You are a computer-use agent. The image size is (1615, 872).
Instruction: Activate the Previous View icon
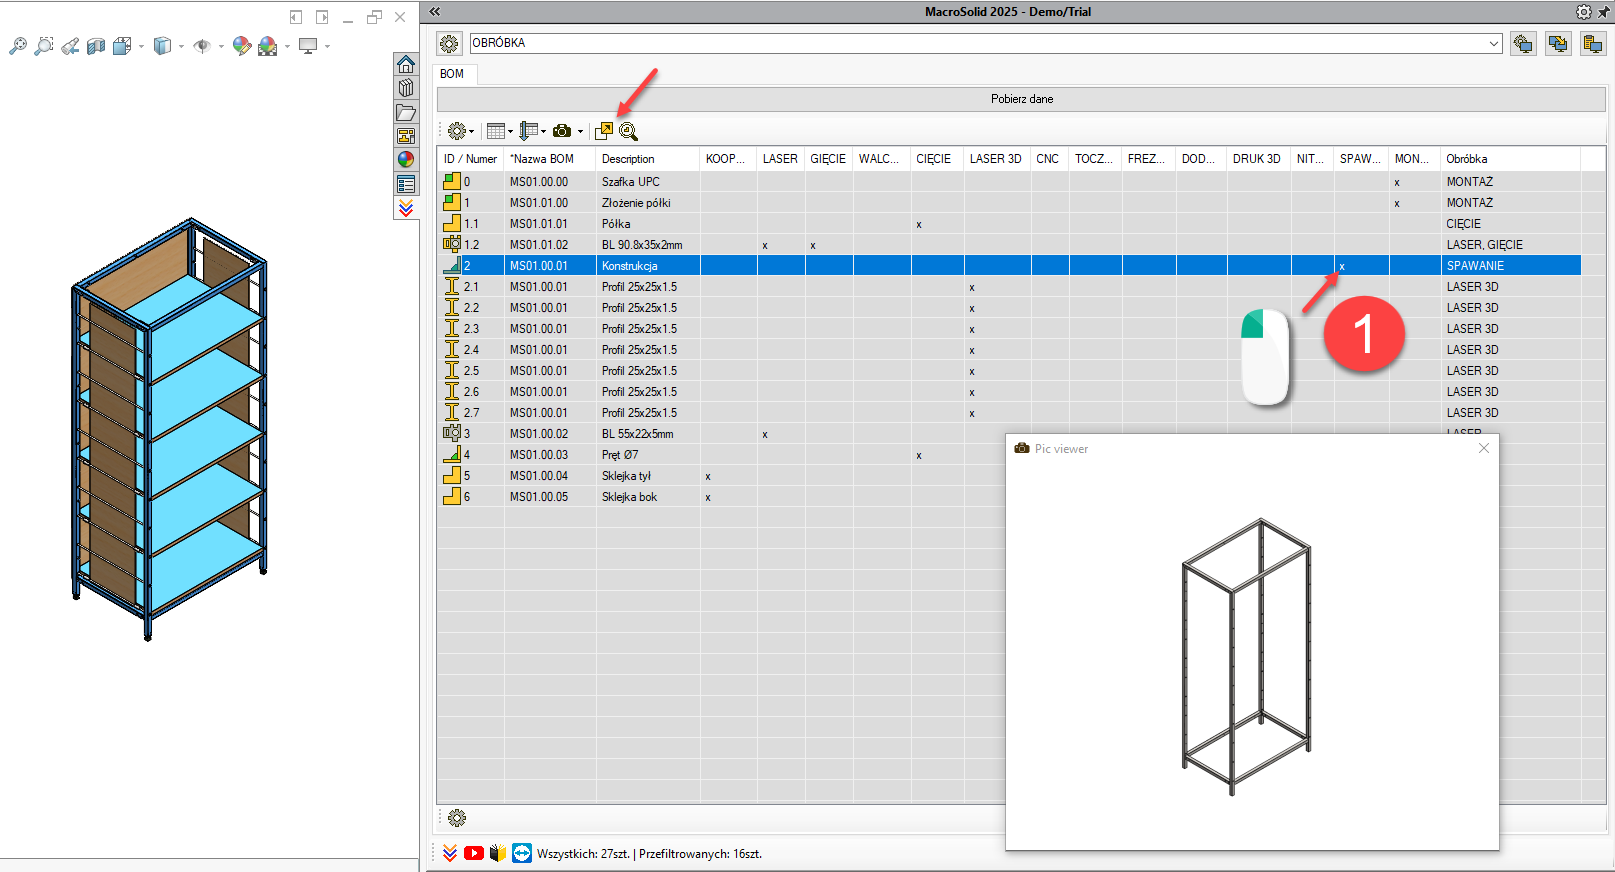point(70,46)
